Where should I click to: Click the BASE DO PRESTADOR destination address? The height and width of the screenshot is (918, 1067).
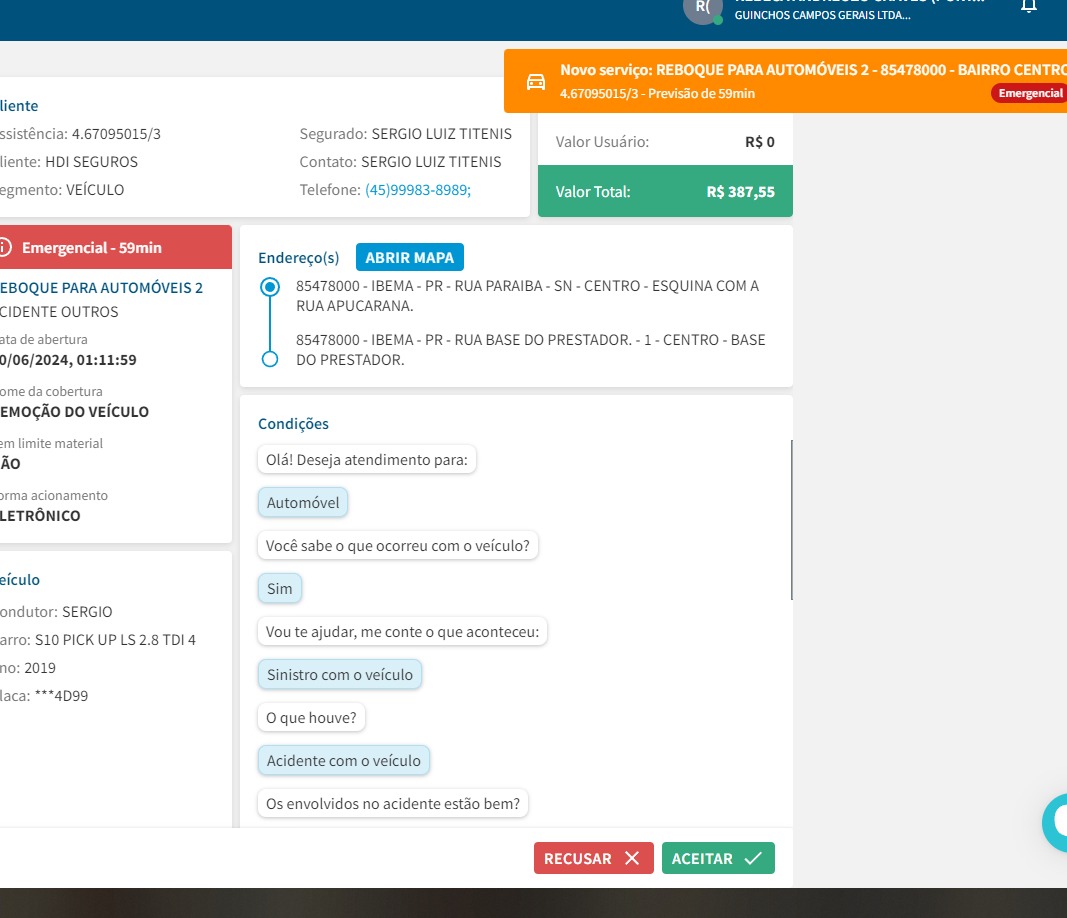tap(531, 350)
